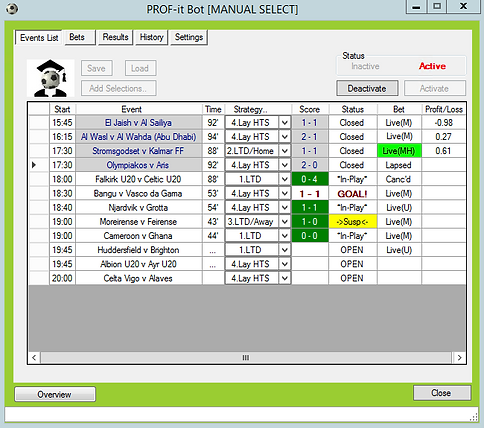Screen dimensions: 484x428
Task: Open the Overview panel
Action: (55, 394)
